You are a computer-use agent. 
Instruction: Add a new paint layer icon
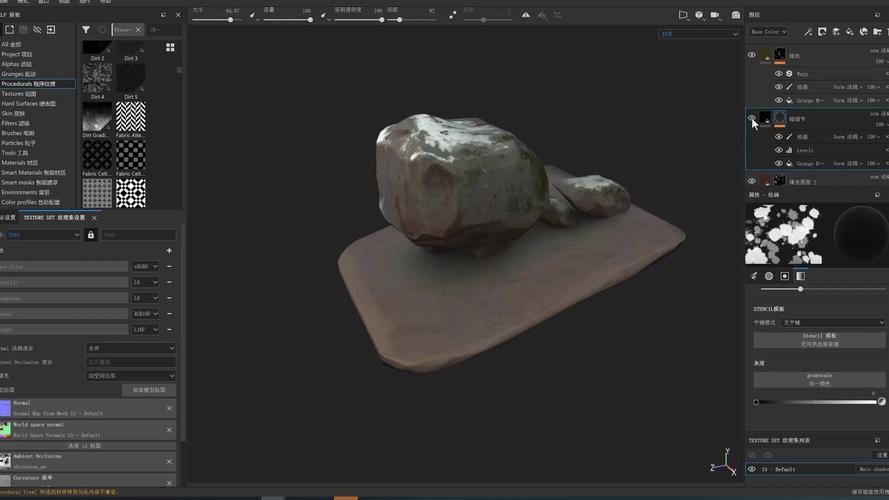pos(836,32)
